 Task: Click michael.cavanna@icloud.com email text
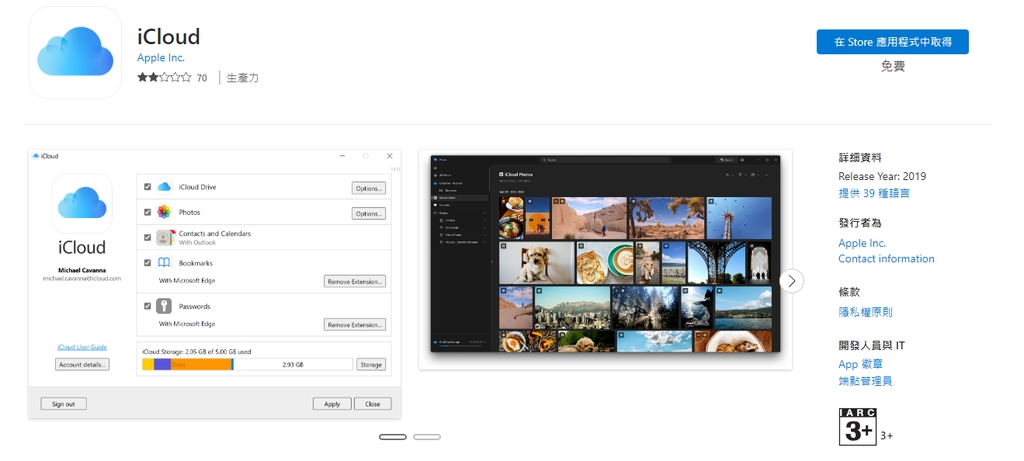pos(82,278)
